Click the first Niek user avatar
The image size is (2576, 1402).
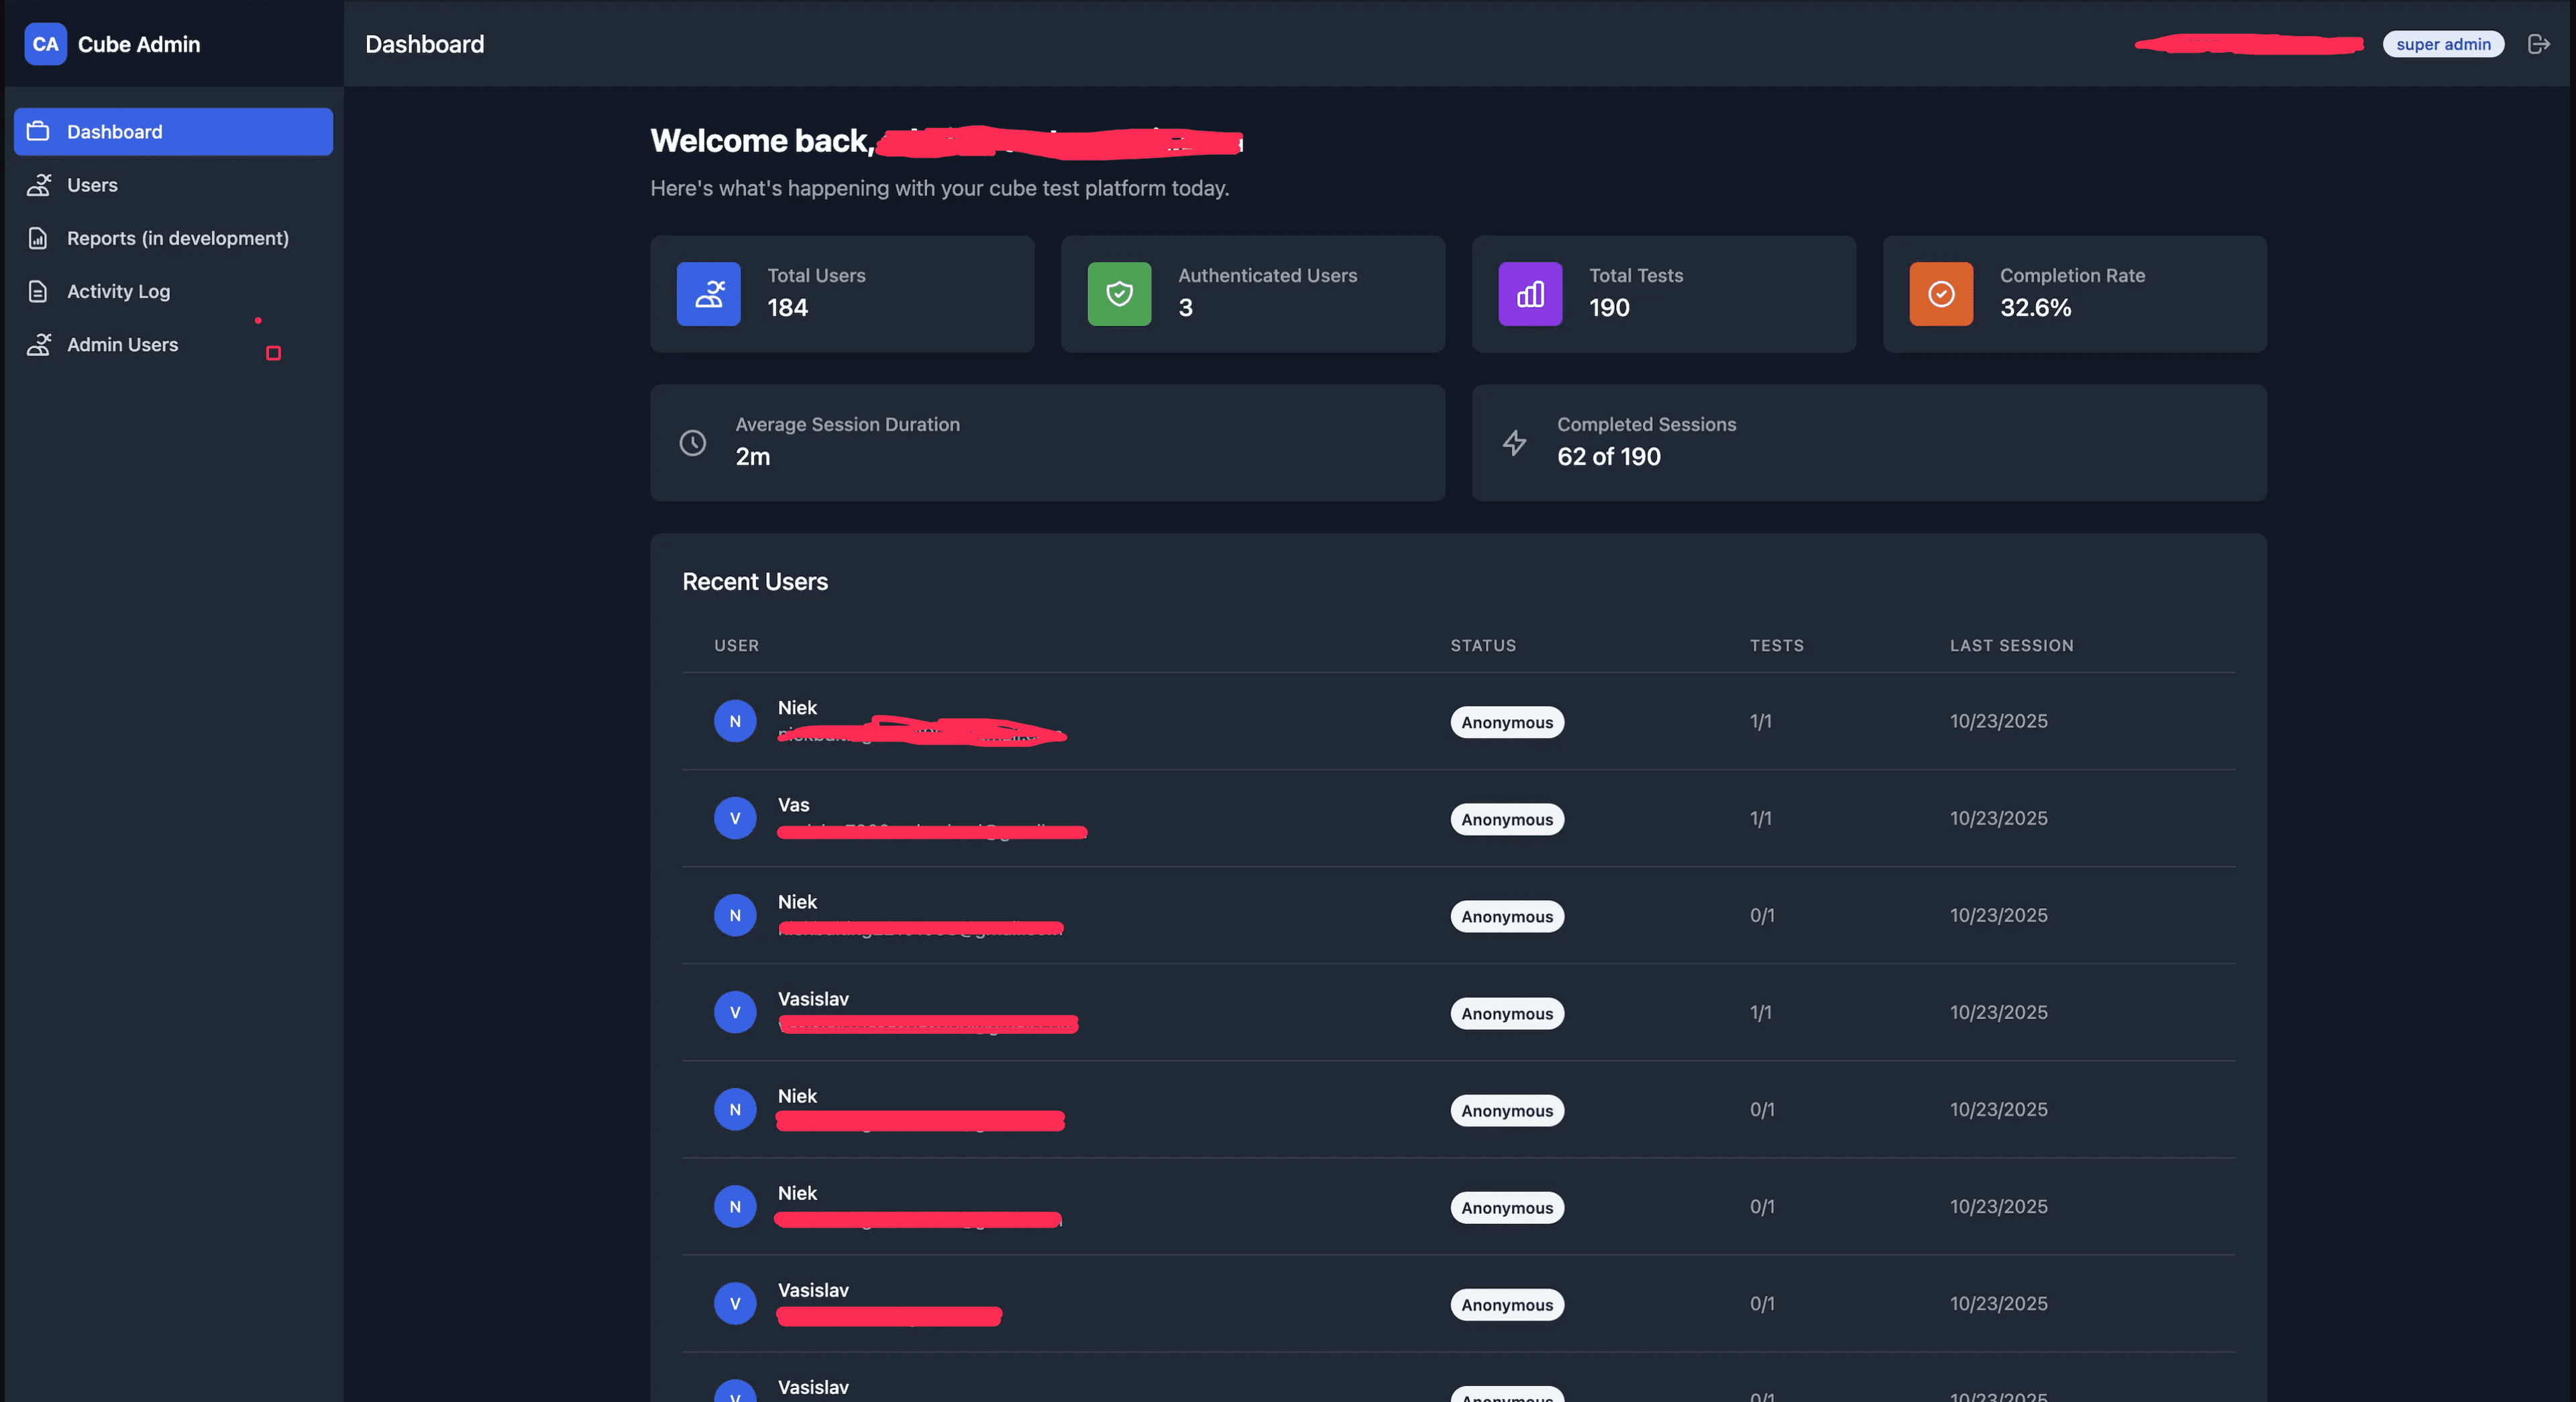click(735, 721)
